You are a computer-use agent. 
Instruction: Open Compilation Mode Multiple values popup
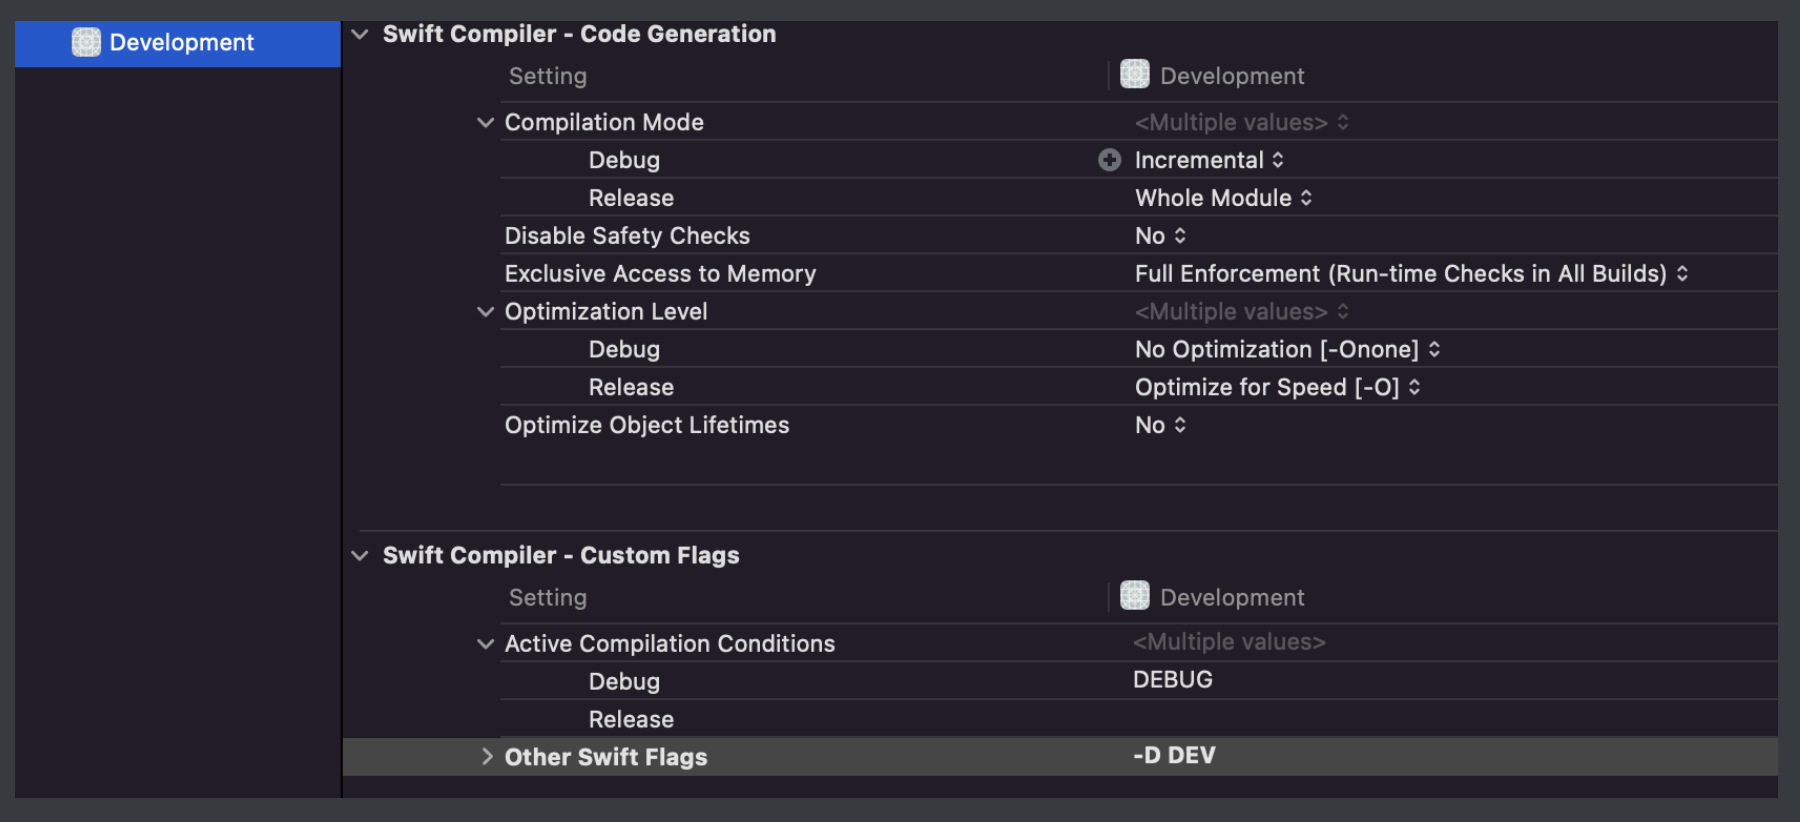1241,122
